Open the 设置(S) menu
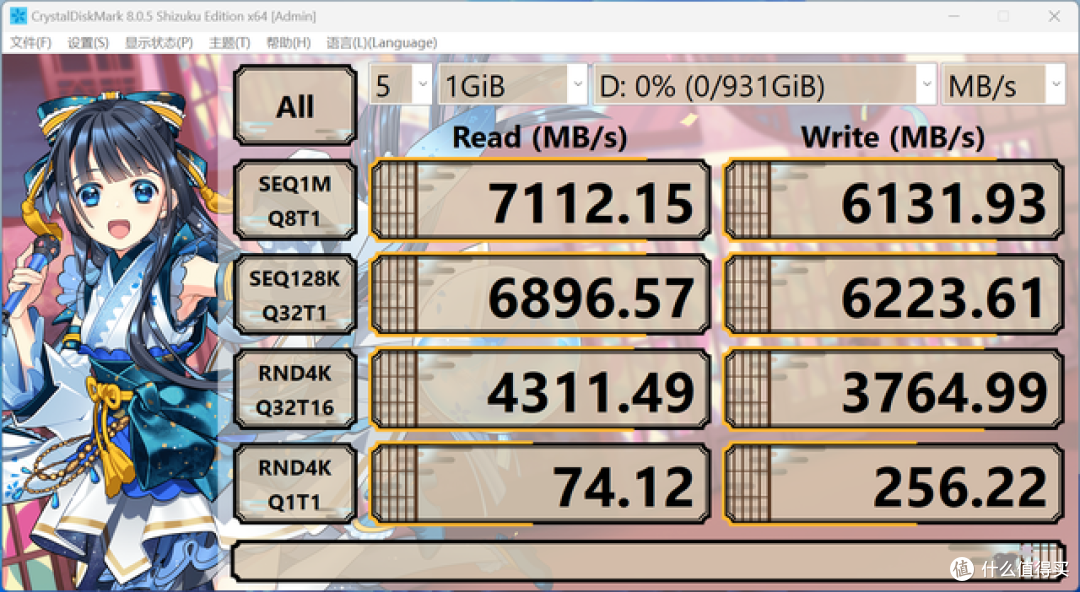Screen dimensions: 1080x592 point(87,43)
